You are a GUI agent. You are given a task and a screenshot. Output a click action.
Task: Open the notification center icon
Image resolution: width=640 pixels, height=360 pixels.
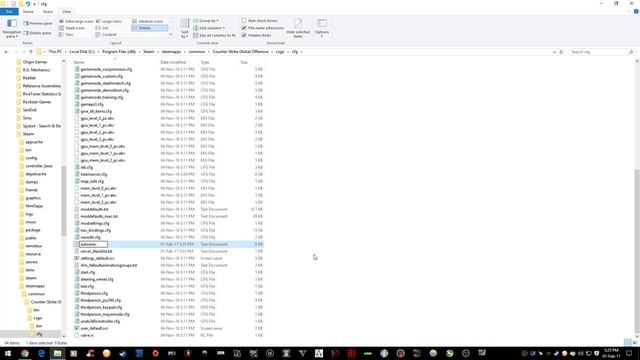pos(629,353)
